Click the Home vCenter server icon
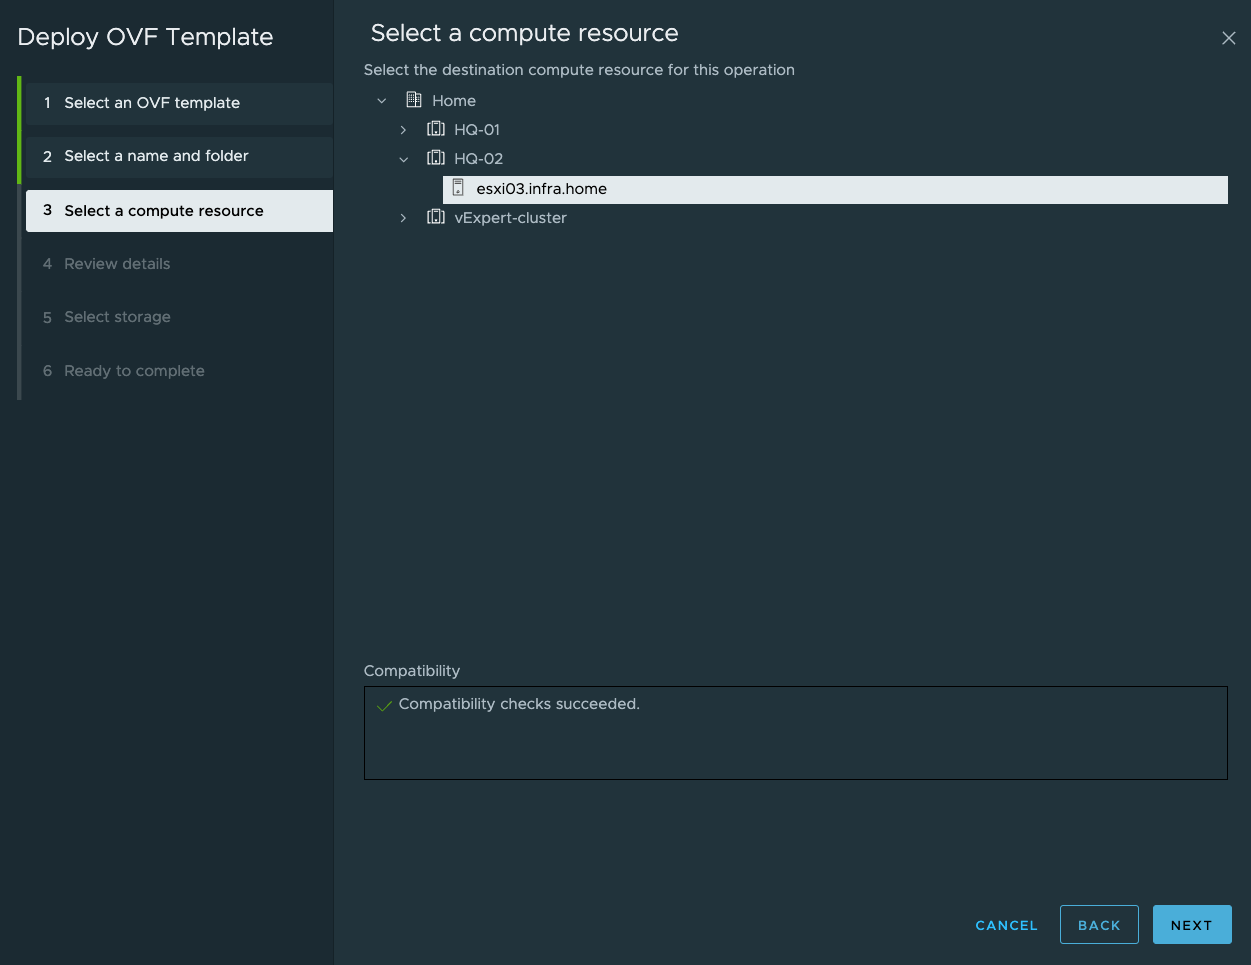 coord(414,100)
